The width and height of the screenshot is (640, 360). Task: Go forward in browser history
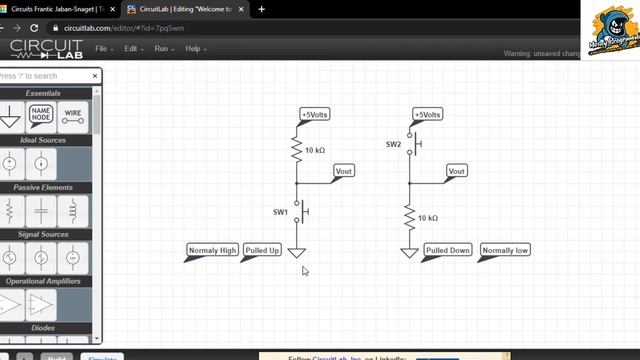[17, 28]
